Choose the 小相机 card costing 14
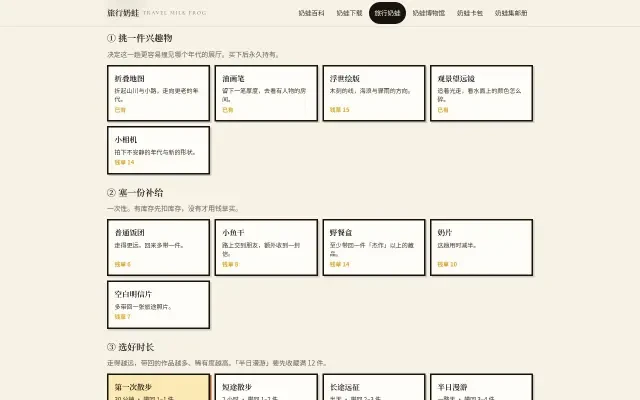640x400 pixels. 158,150
